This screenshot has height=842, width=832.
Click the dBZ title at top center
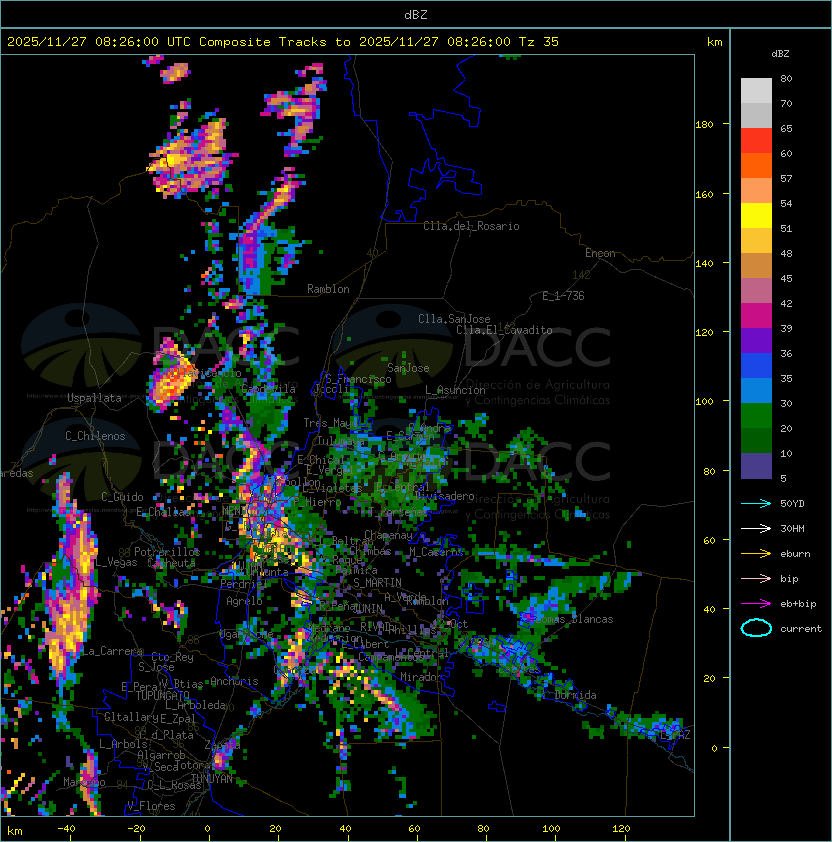(416, 15)
